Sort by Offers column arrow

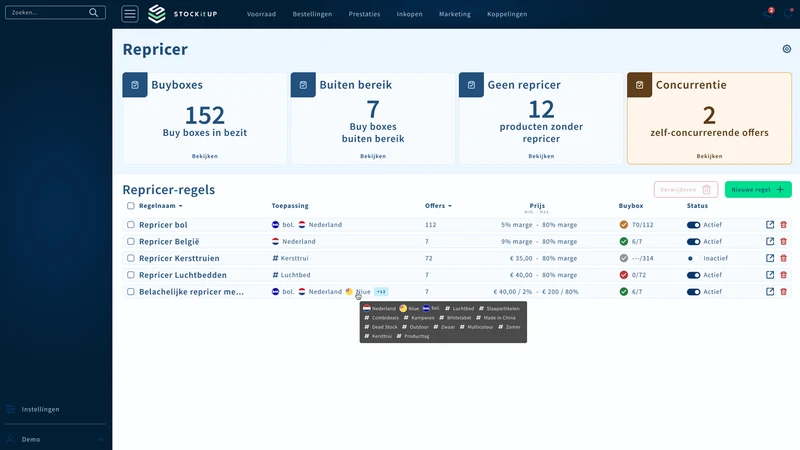pos(449,206)
